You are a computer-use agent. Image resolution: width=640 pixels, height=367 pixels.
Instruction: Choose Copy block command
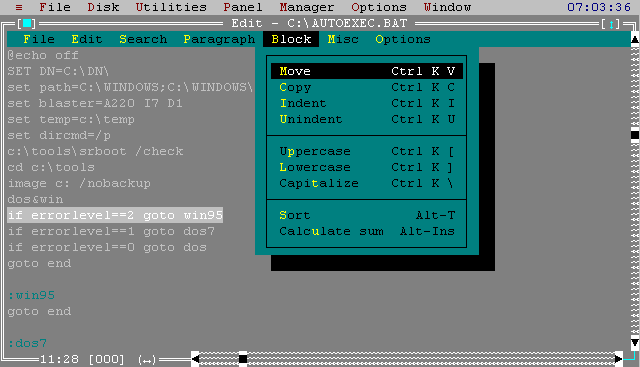tap(367, 87)
